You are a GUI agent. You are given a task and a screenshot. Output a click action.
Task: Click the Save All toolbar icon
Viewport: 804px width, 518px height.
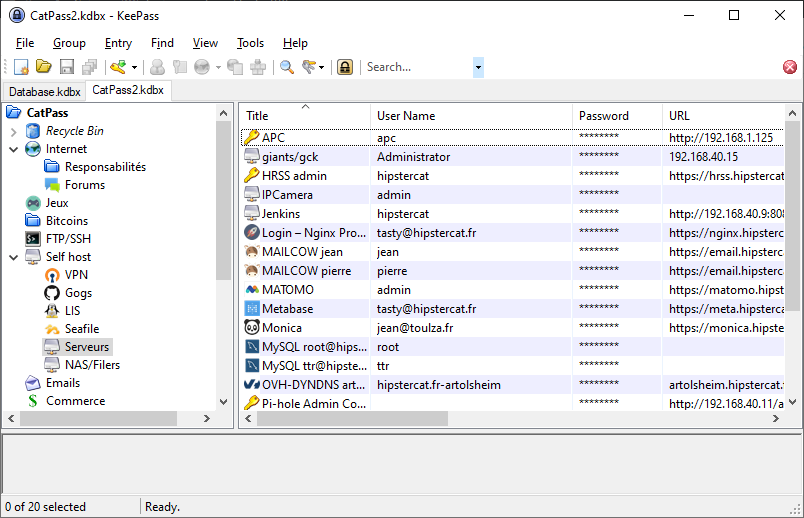[90, 67]
